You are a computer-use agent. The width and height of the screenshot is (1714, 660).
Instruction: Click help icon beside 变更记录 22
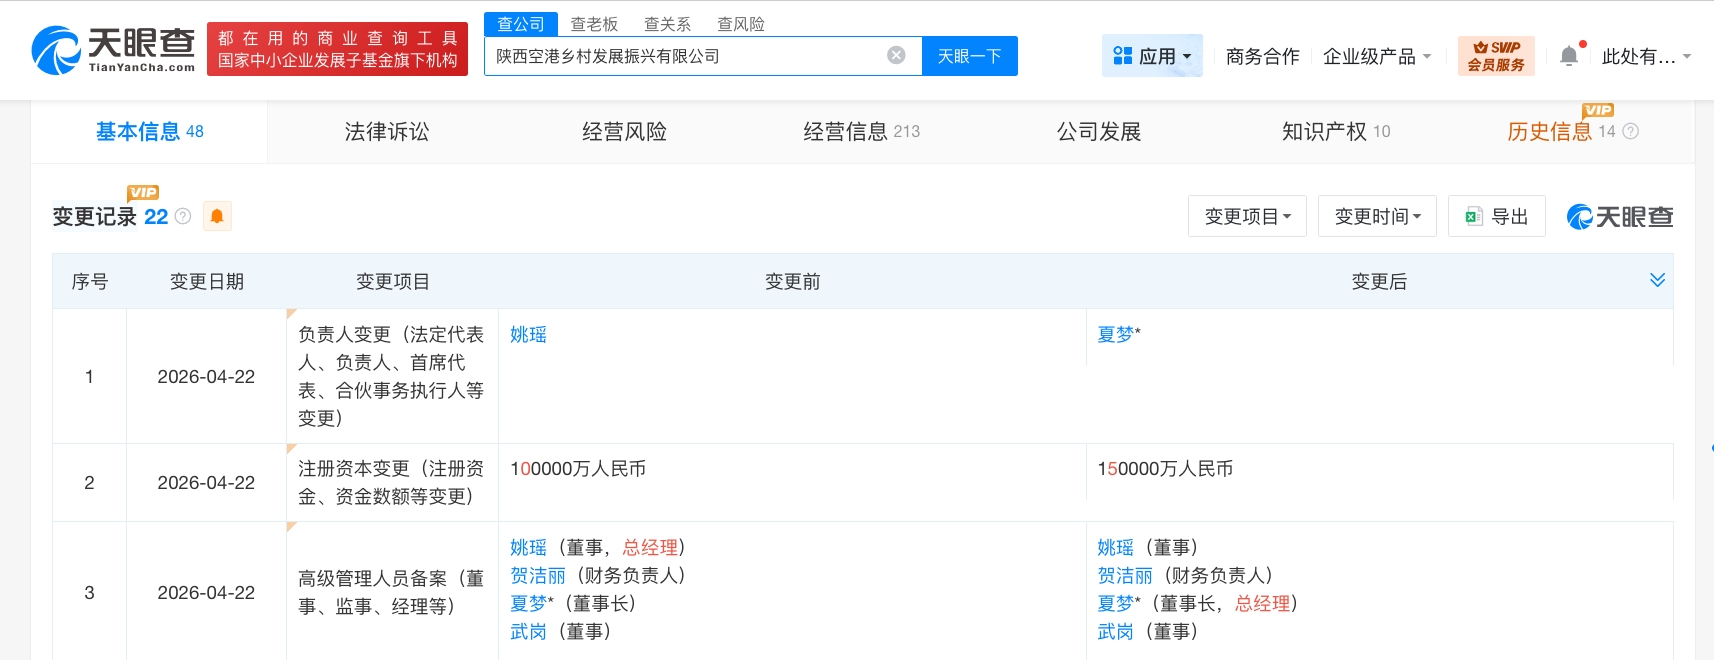(183, 216)
